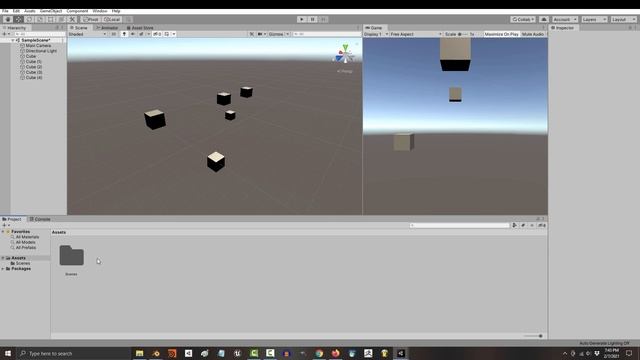
Task: Switch to the Console tab
Action: tap(40, 219)
